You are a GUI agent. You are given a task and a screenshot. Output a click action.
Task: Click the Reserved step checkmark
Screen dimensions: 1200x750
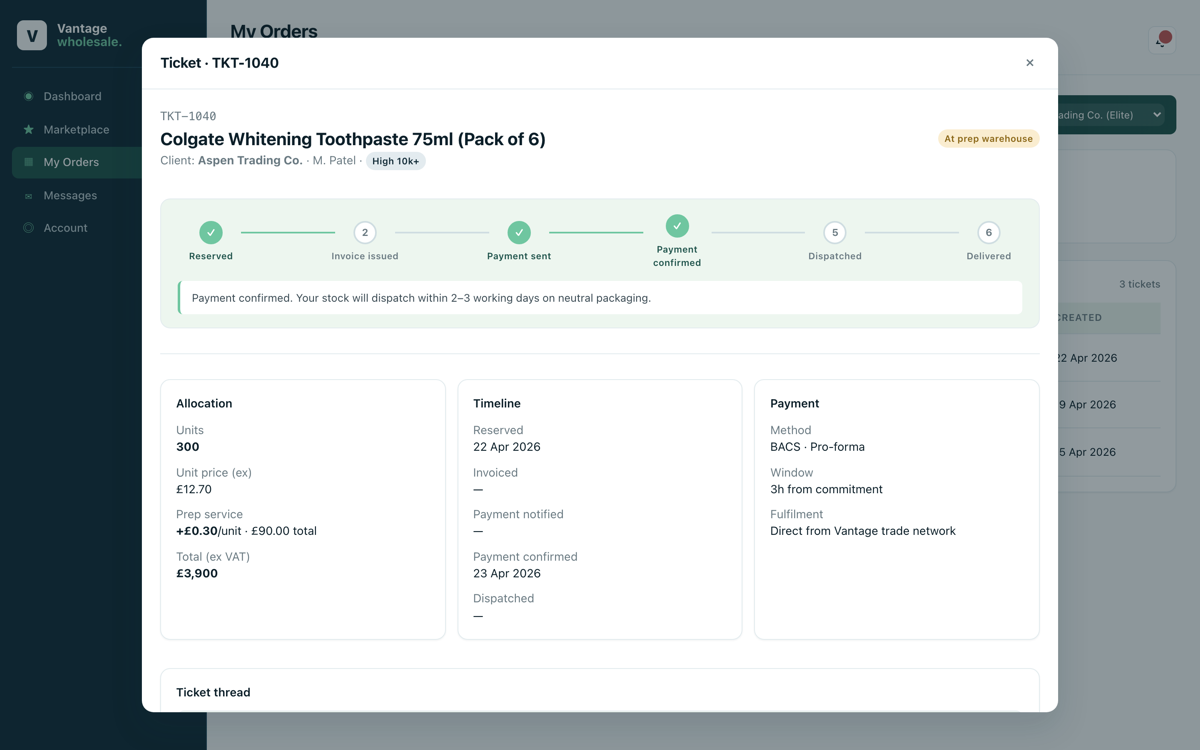coord(210,232)
